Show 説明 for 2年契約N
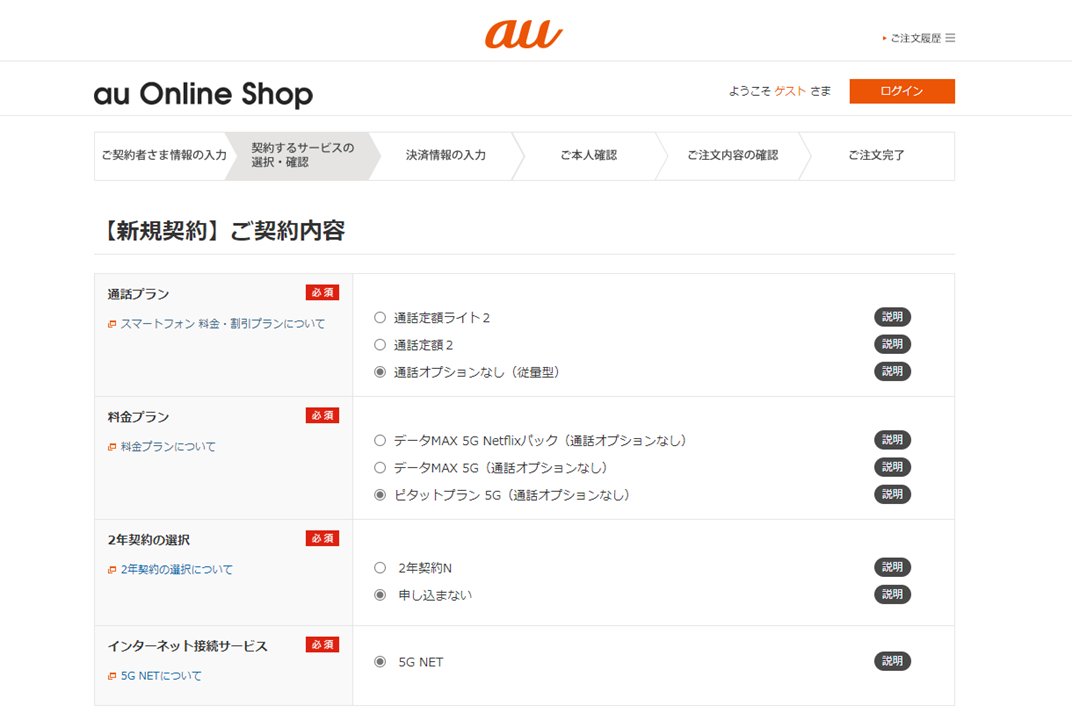Viewport: 1072px width, 720px height. tap(892, 567)
